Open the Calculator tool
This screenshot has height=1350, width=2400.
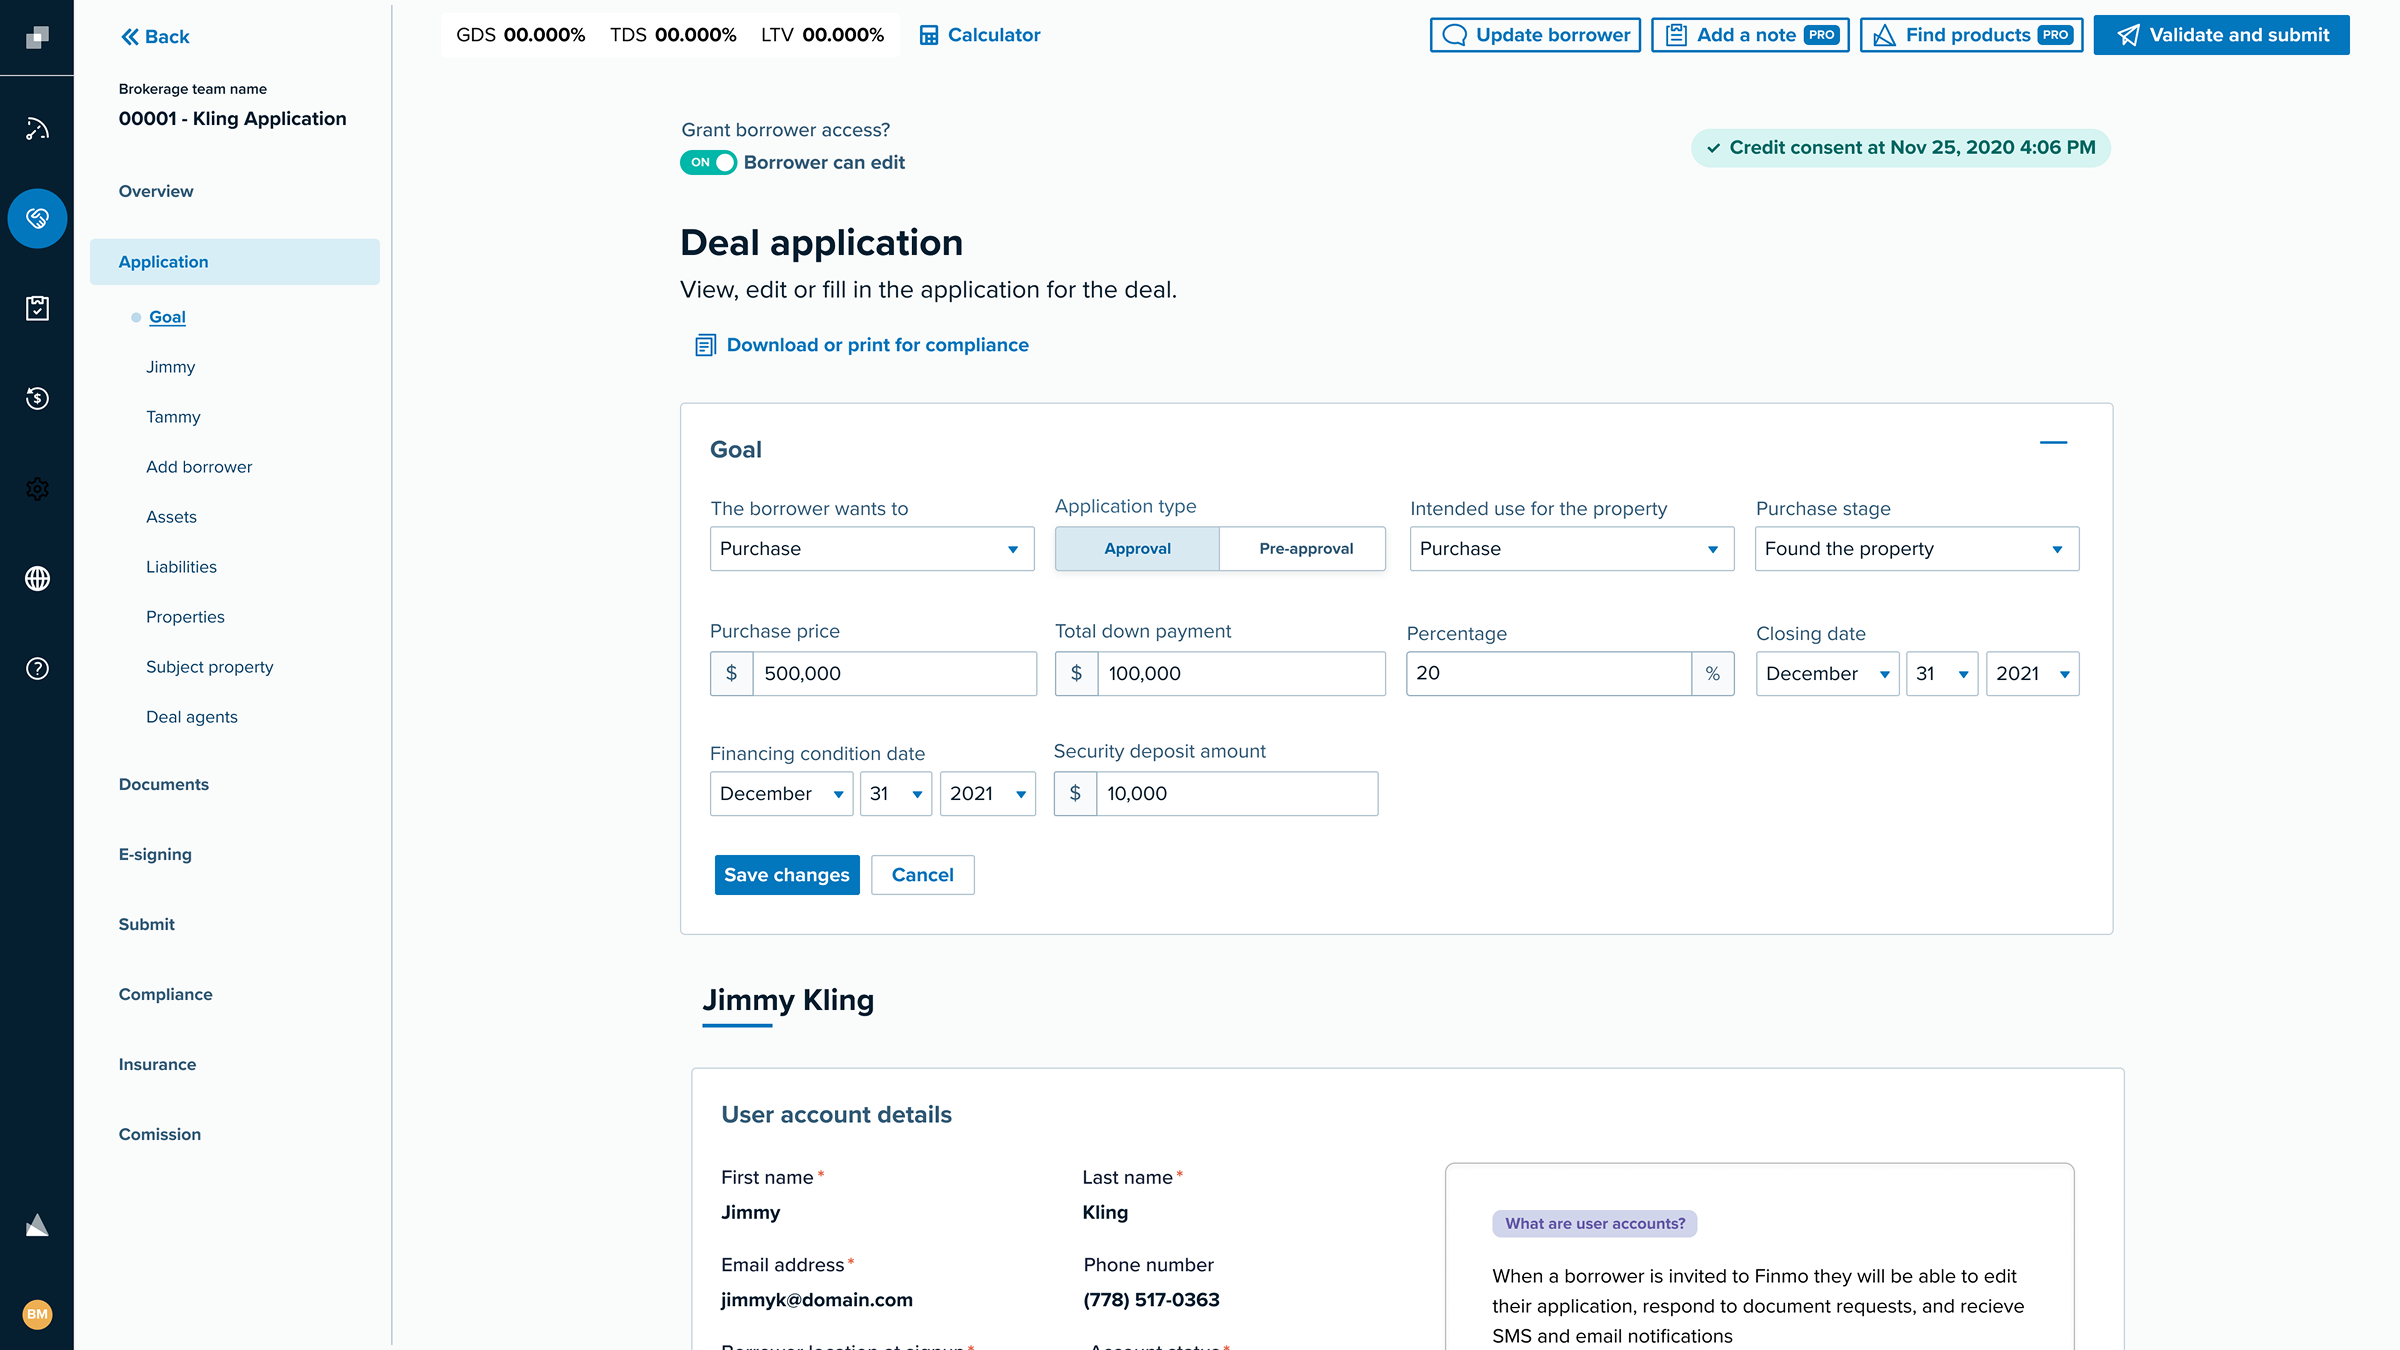pyautogui.click(x=979, y=35)
